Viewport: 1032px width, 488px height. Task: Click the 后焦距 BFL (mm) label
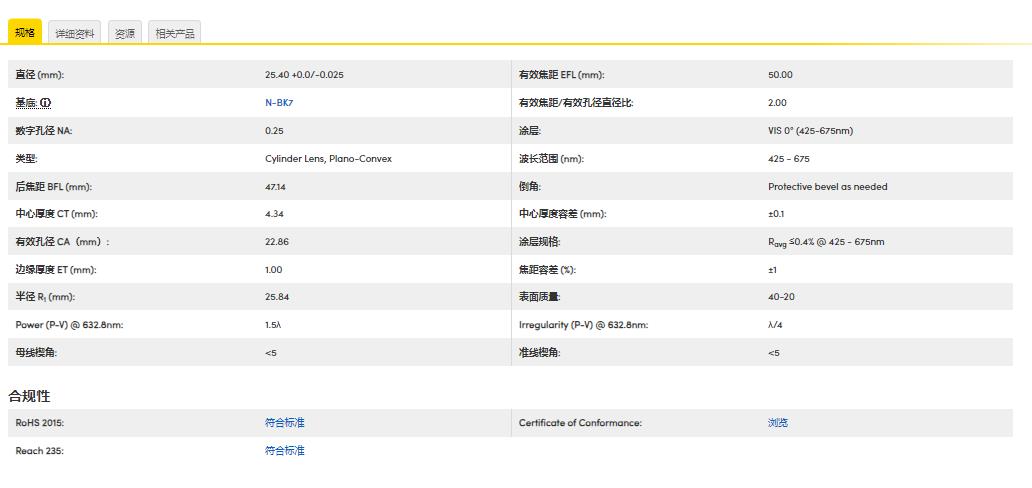click(x=53, y=186)
